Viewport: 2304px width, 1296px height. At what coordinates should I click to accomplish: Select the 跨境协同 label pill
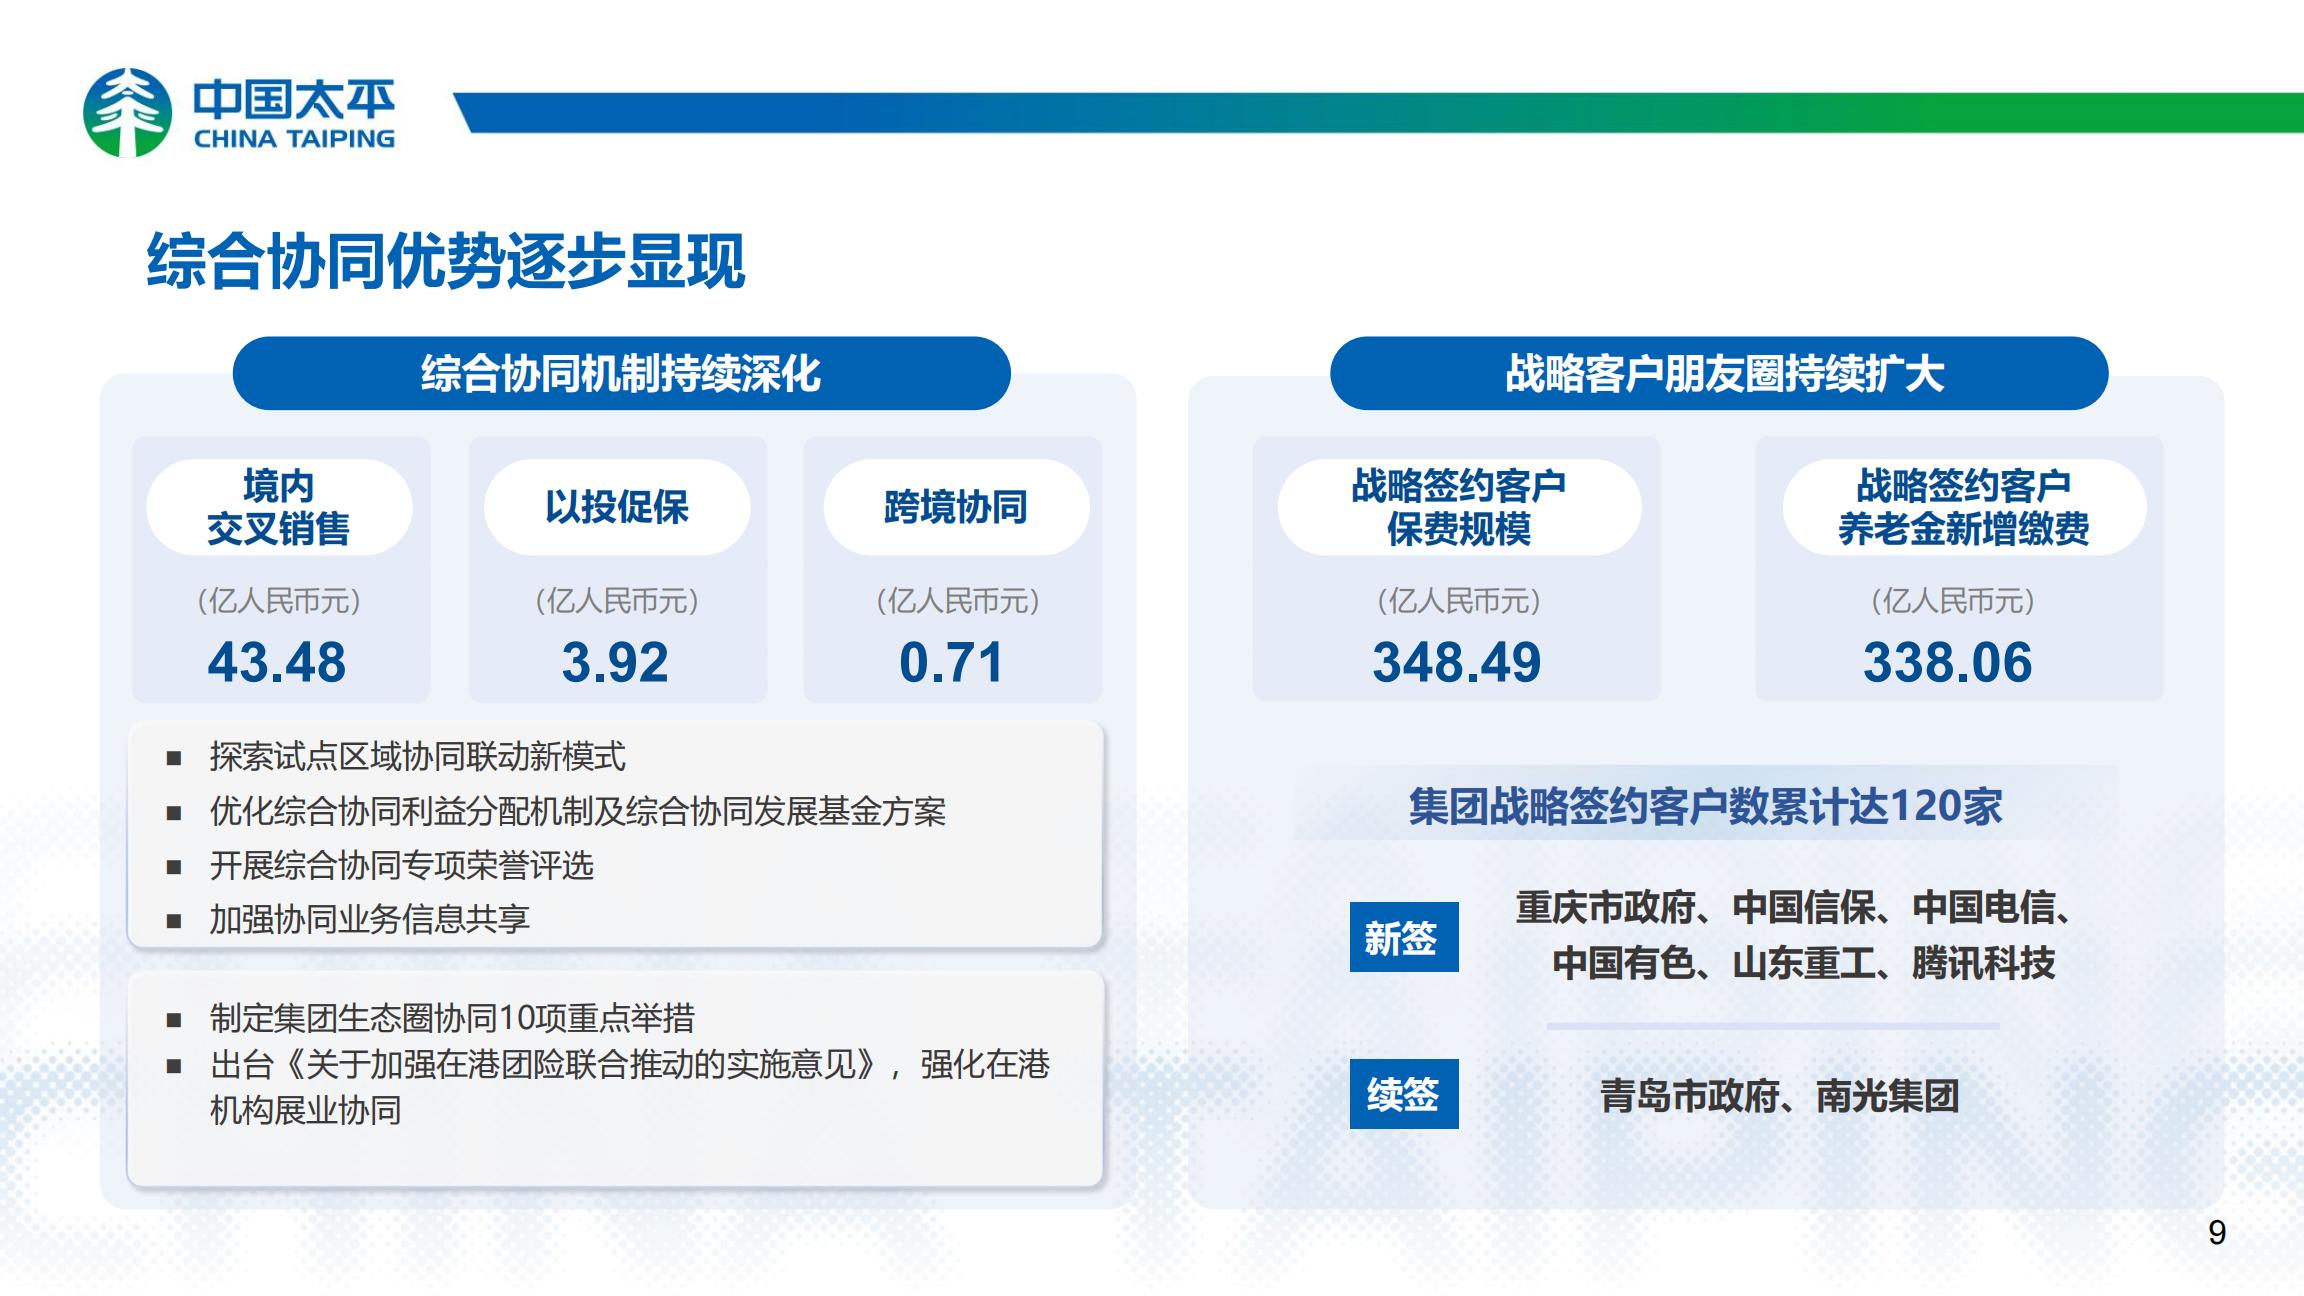click(x=956, y=507)
